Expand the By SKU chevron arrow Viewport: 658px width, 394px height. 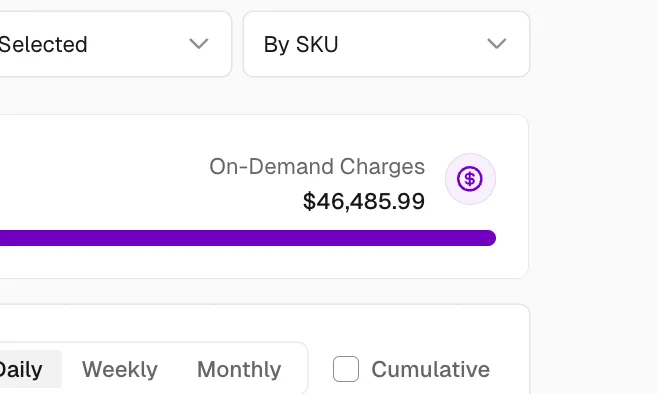tap(497, 44)
